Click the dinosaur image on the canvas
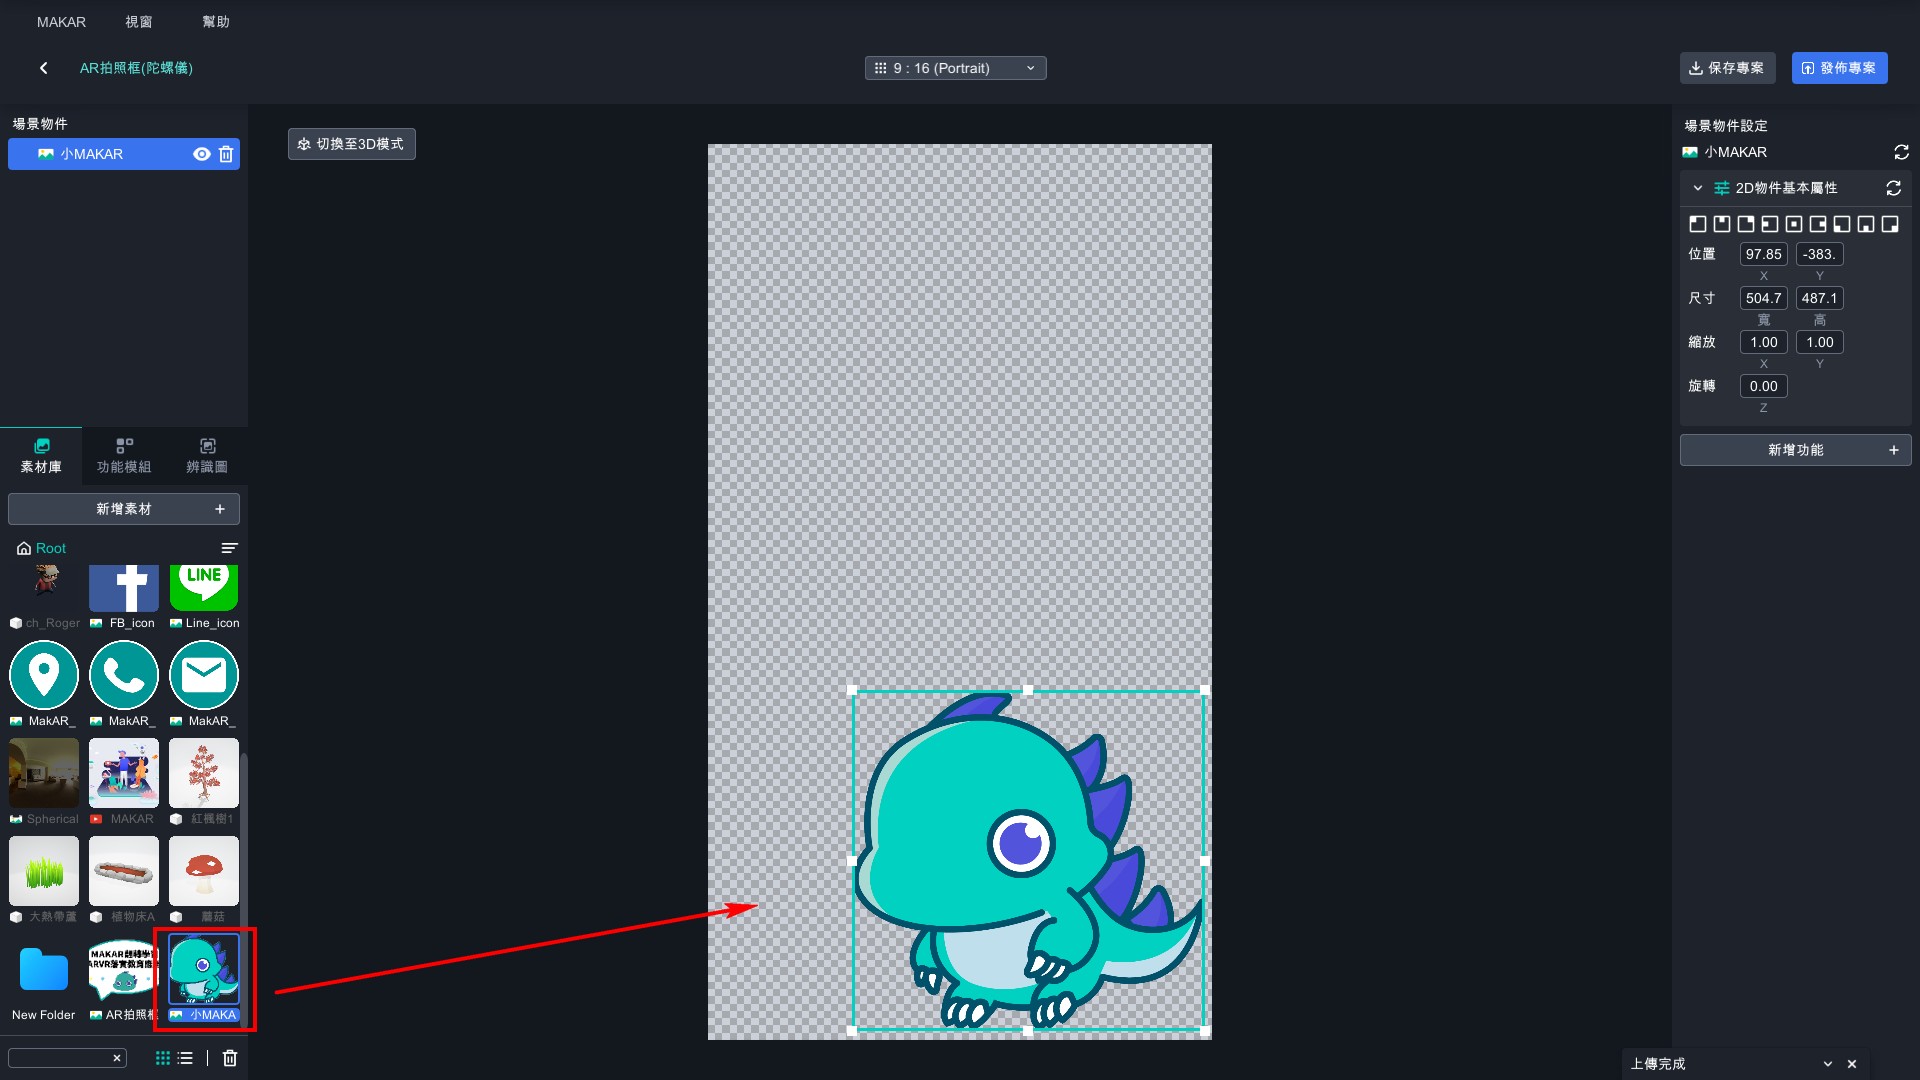This screenshot has width=1920, height=1080. (1028, 861)
